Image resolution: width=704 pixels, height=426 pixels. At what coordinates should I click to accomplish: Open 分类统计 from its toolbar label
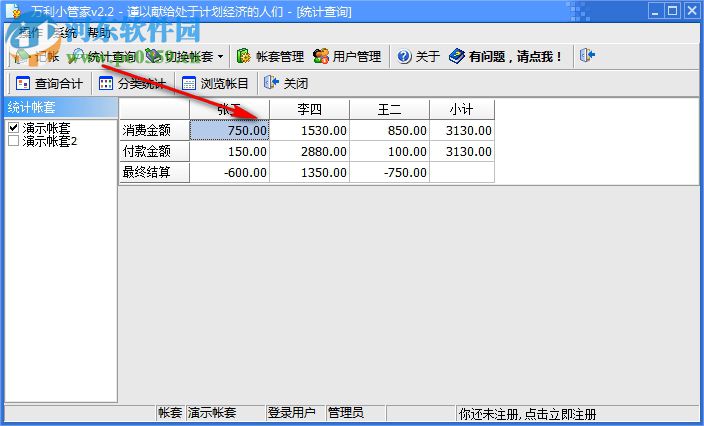coord(141,83)
